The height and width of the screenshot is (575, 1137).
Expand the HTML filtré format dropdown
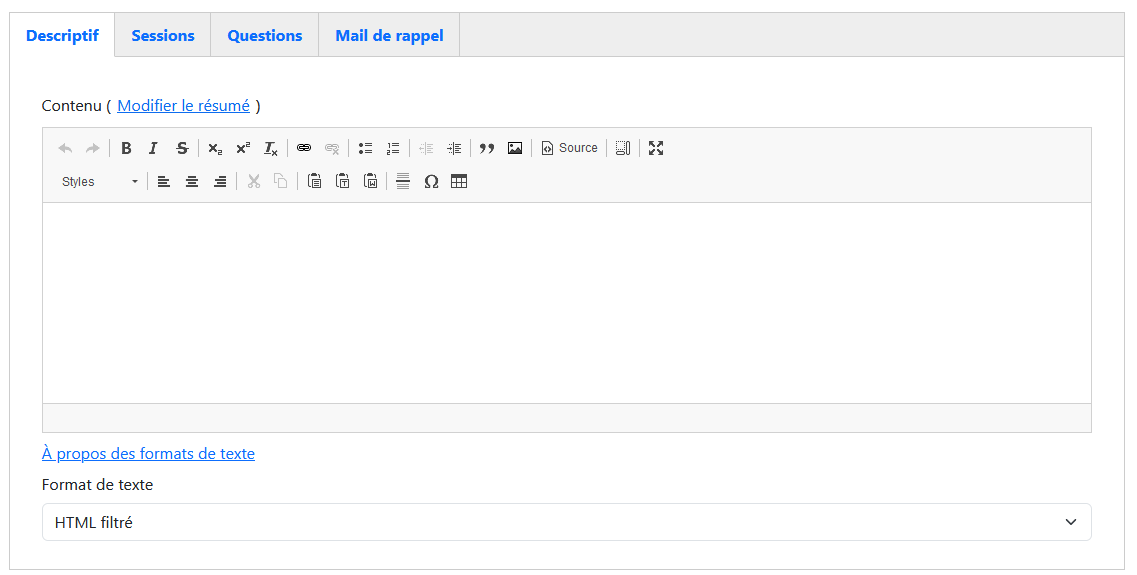click(566, 522)
